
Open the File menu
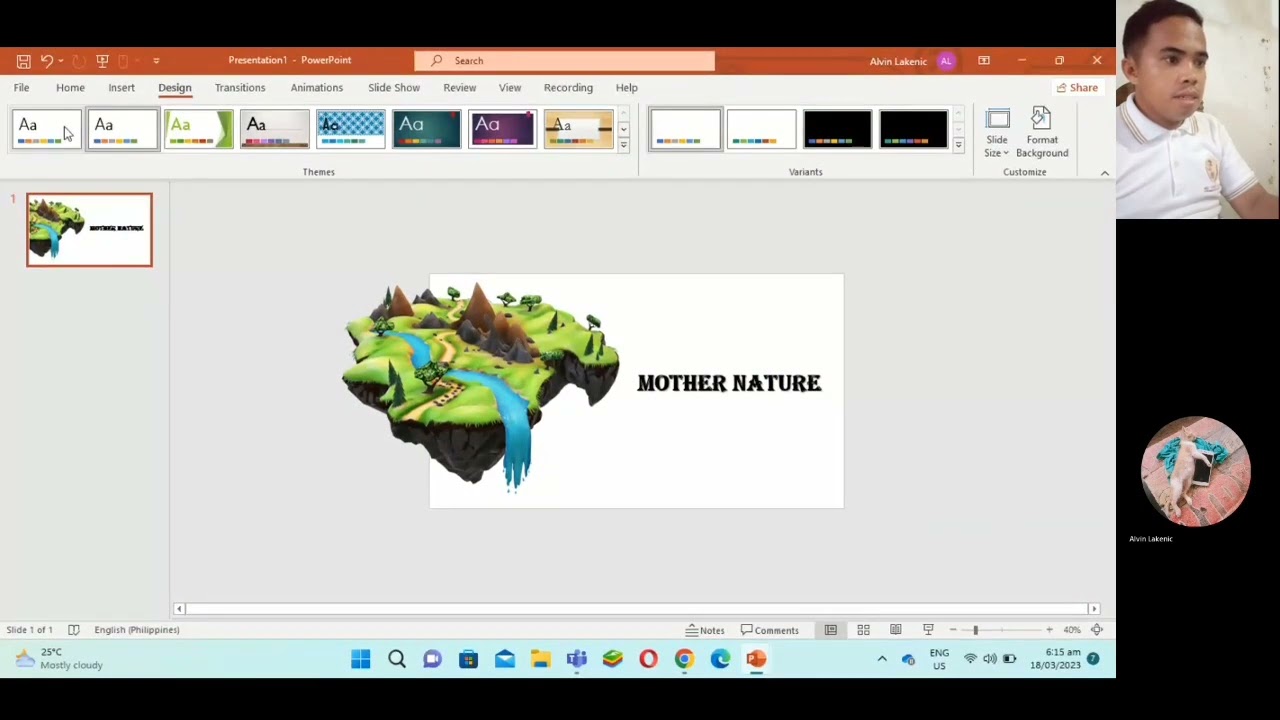point(21,88)
